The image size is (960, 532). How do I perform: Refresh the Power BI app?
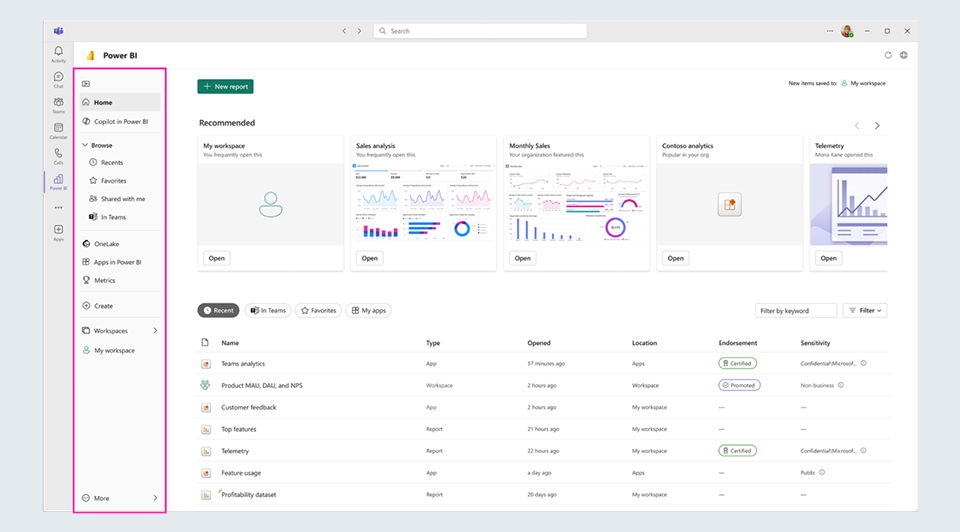point(888,55)
